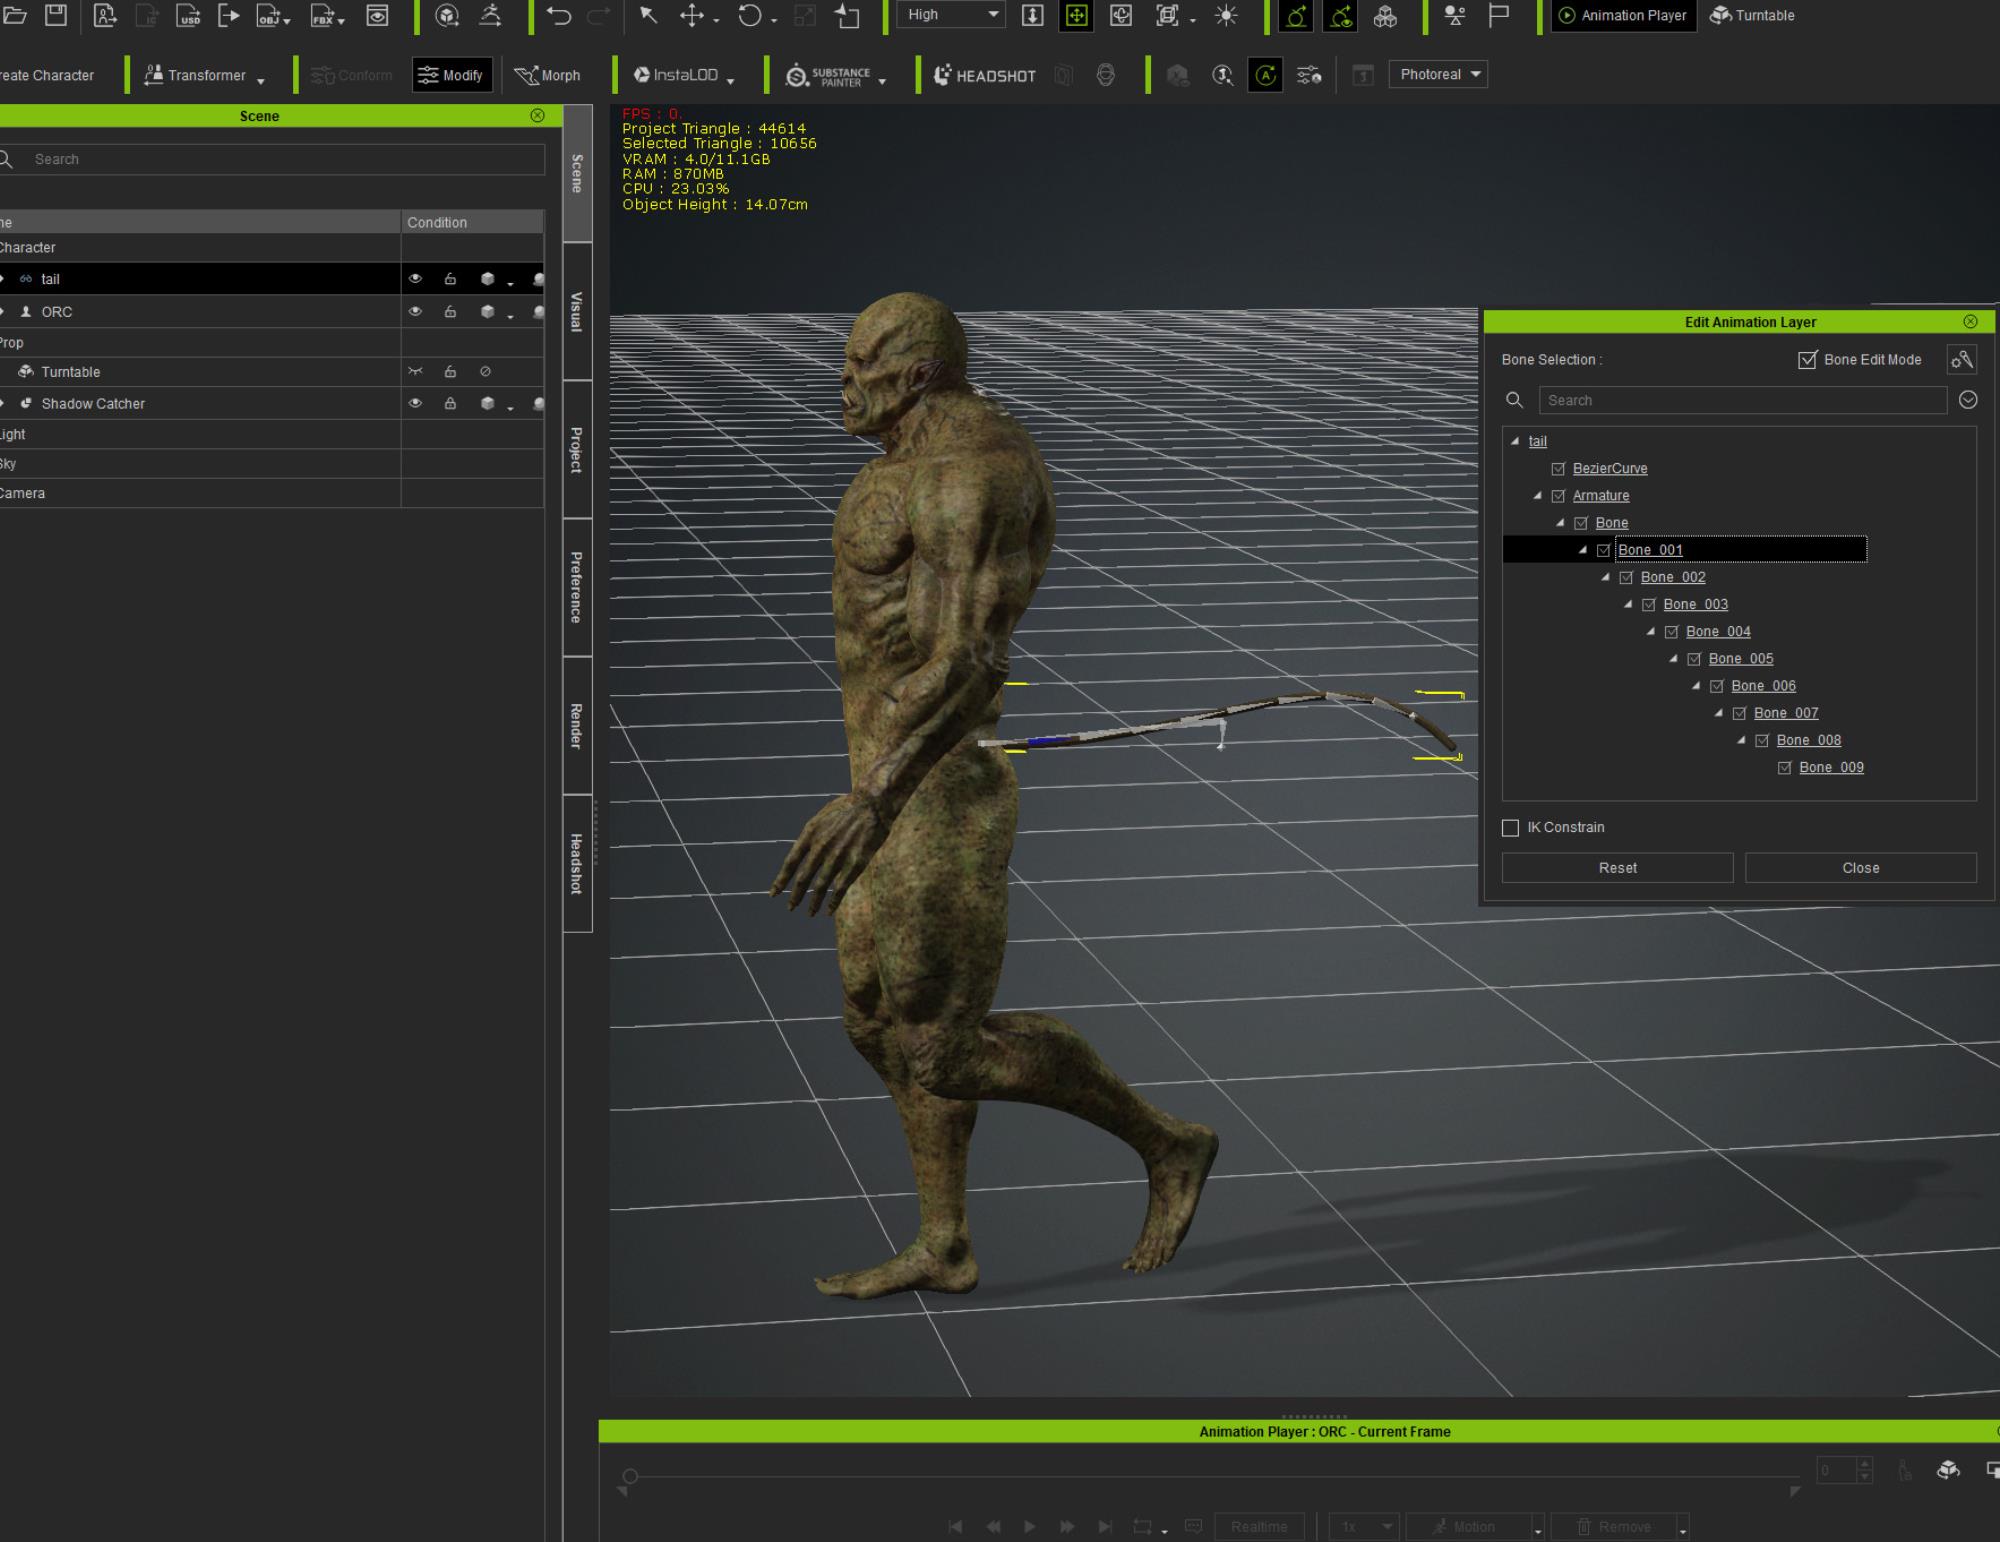This screenshot has height=1542, width=2000.
Task: Toggle the hidden-eye icon for Turntable row
Action: click(x=415, y=372)
